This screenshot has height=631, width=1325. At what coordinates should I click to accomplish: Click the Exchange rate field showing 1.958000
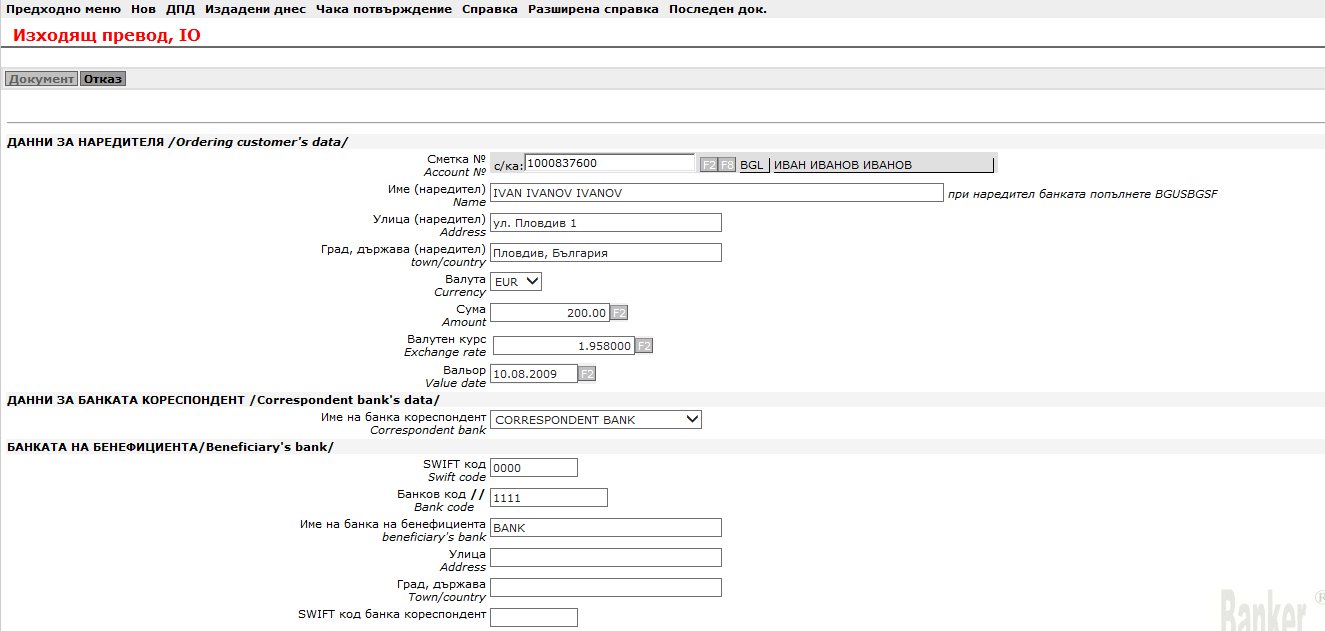tap(564, 345)
